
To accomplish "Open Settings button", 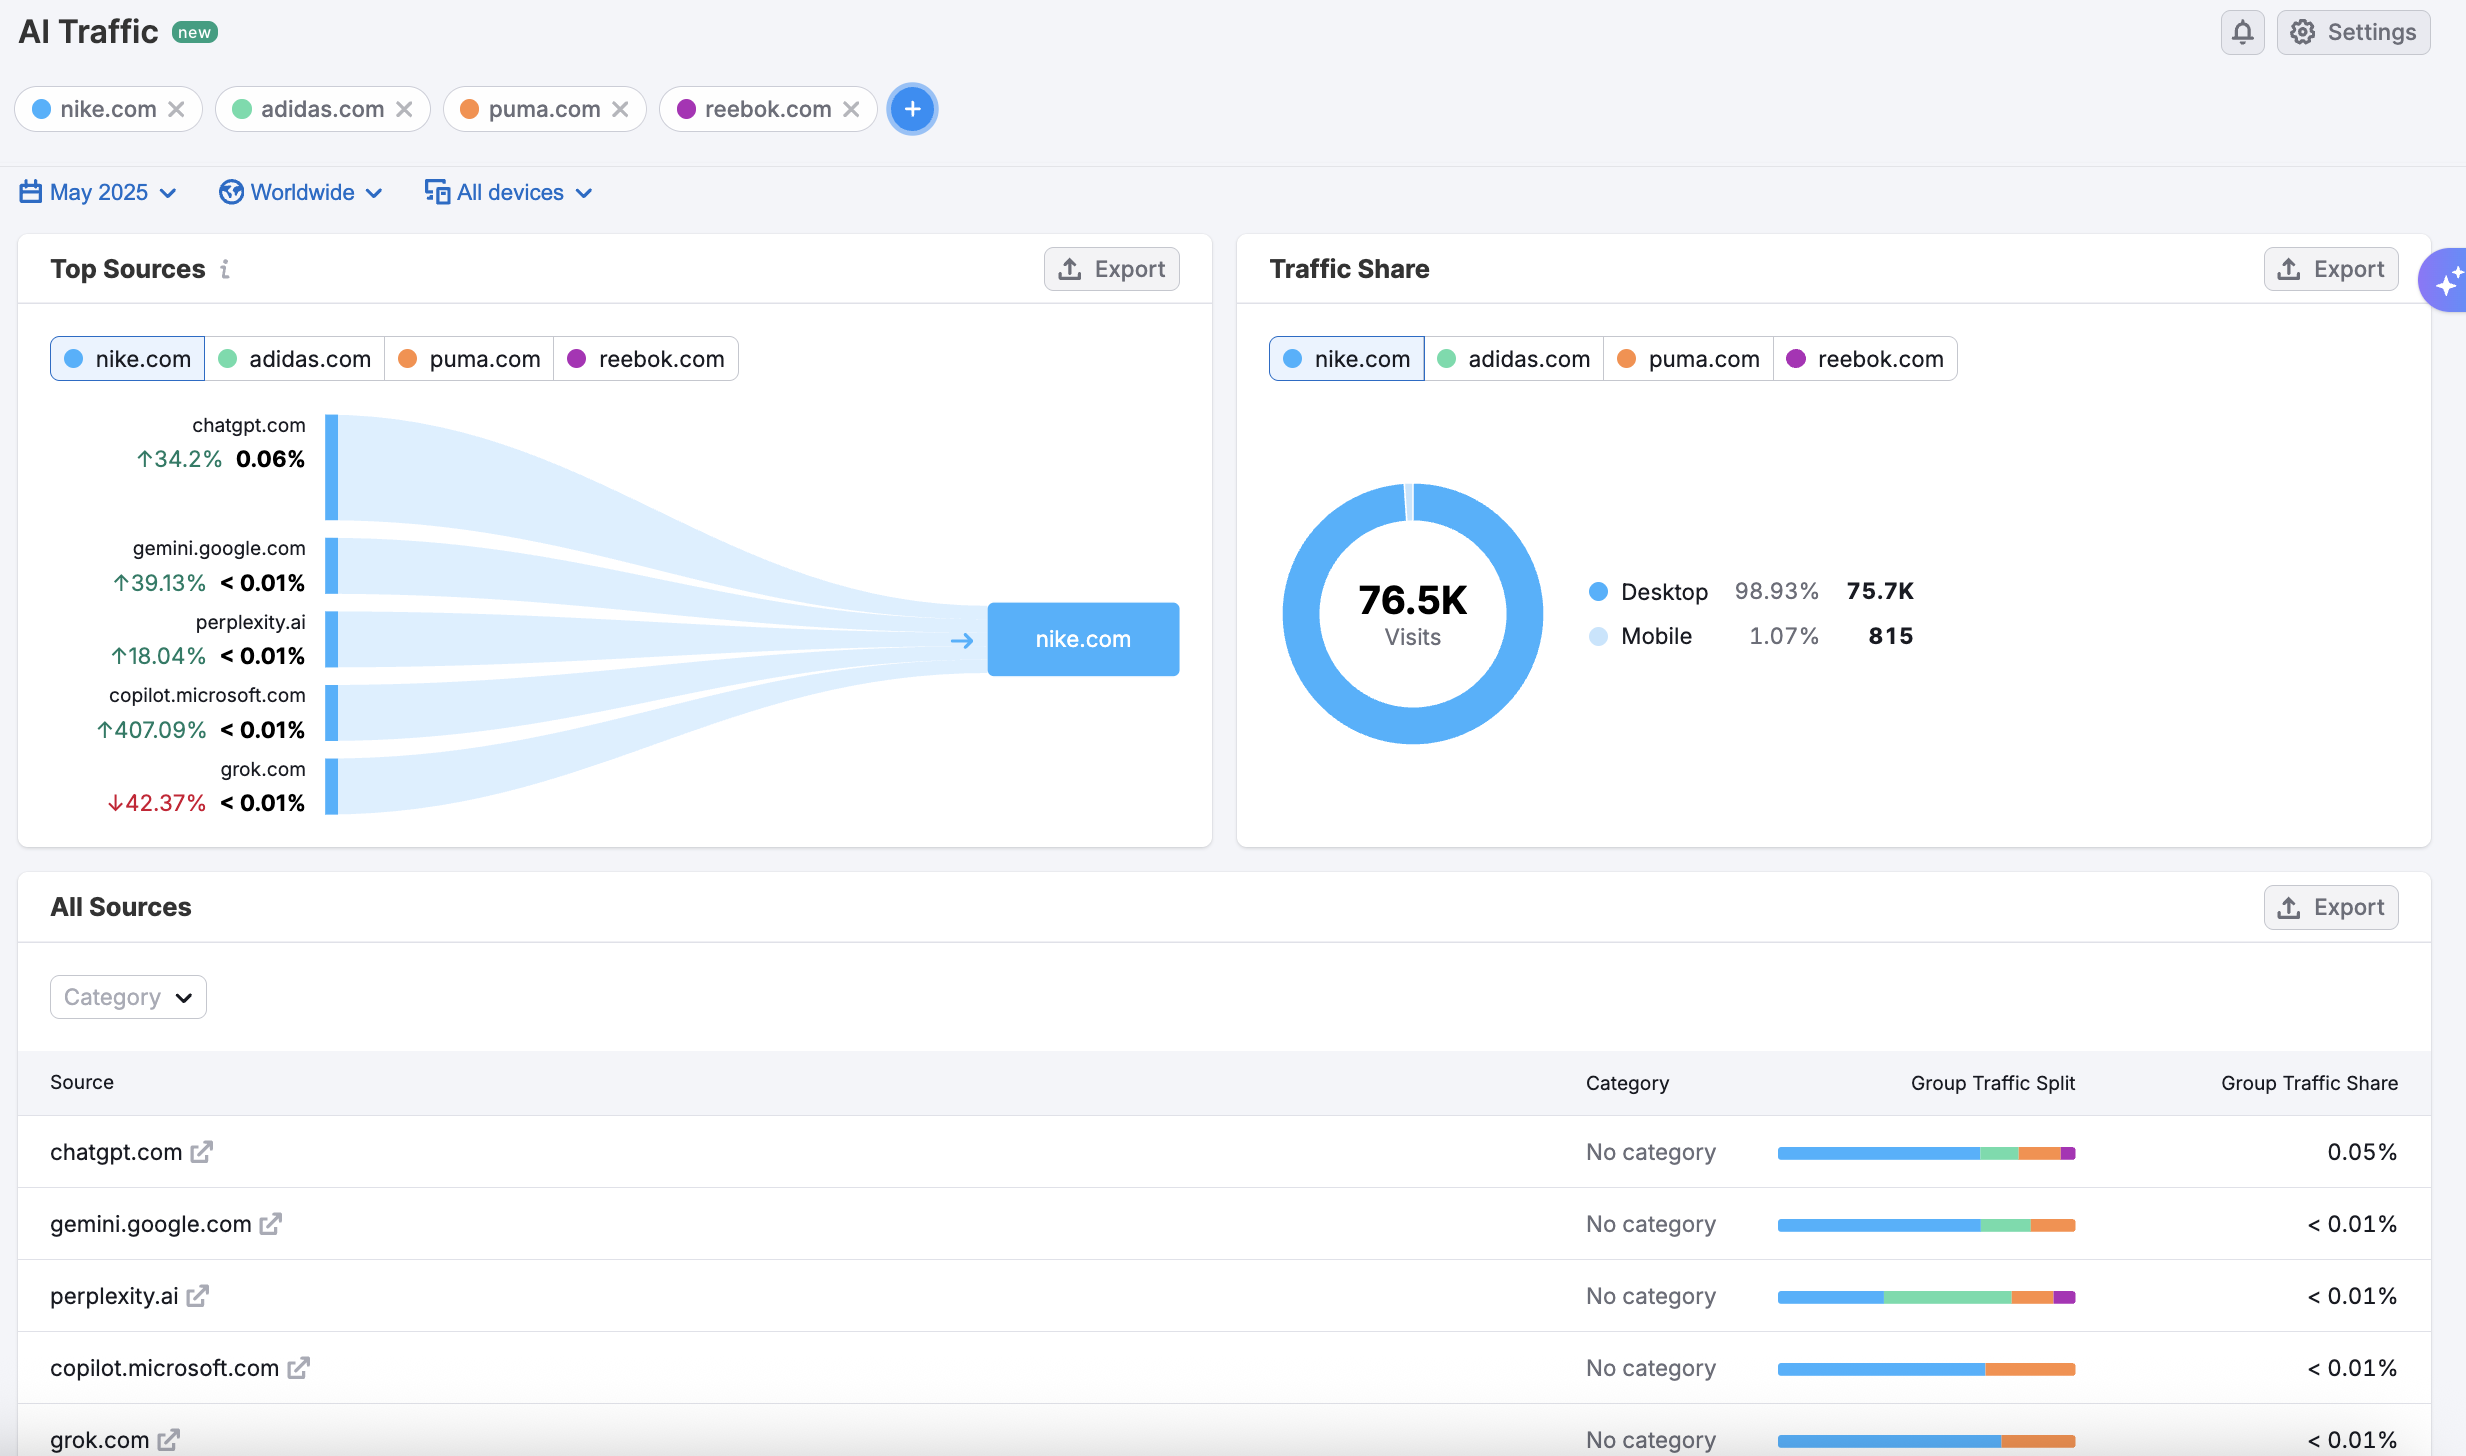I will 2353,32.
